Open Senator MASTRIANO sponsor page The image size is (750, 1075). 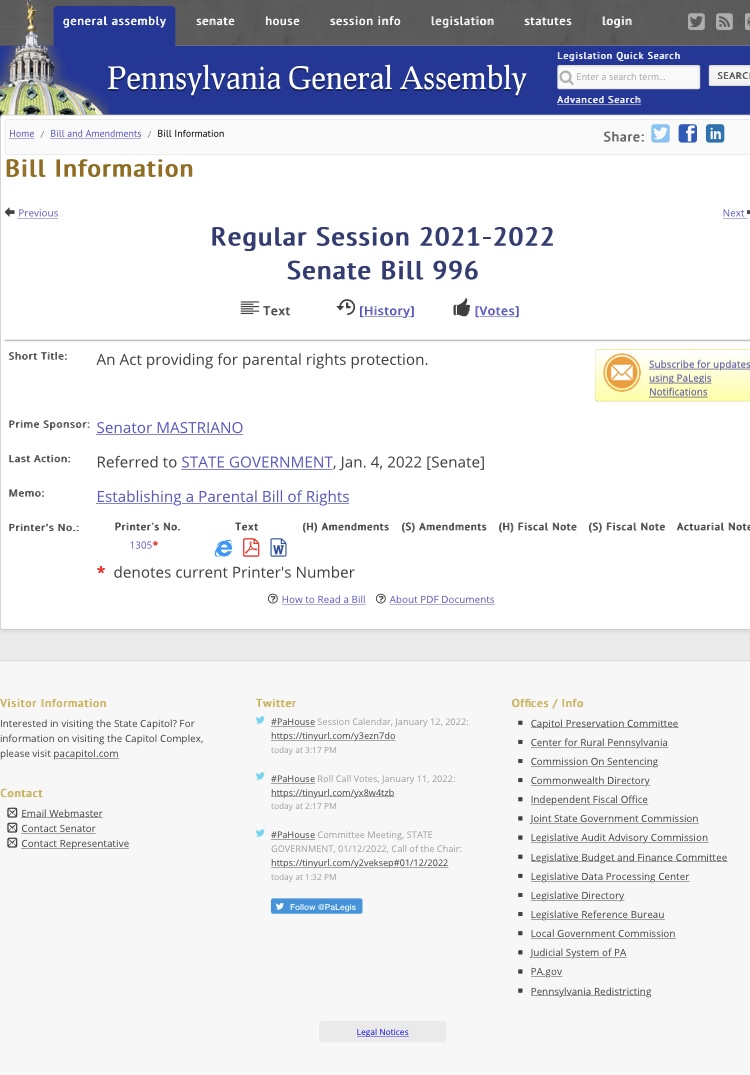[x=169, y=428]
